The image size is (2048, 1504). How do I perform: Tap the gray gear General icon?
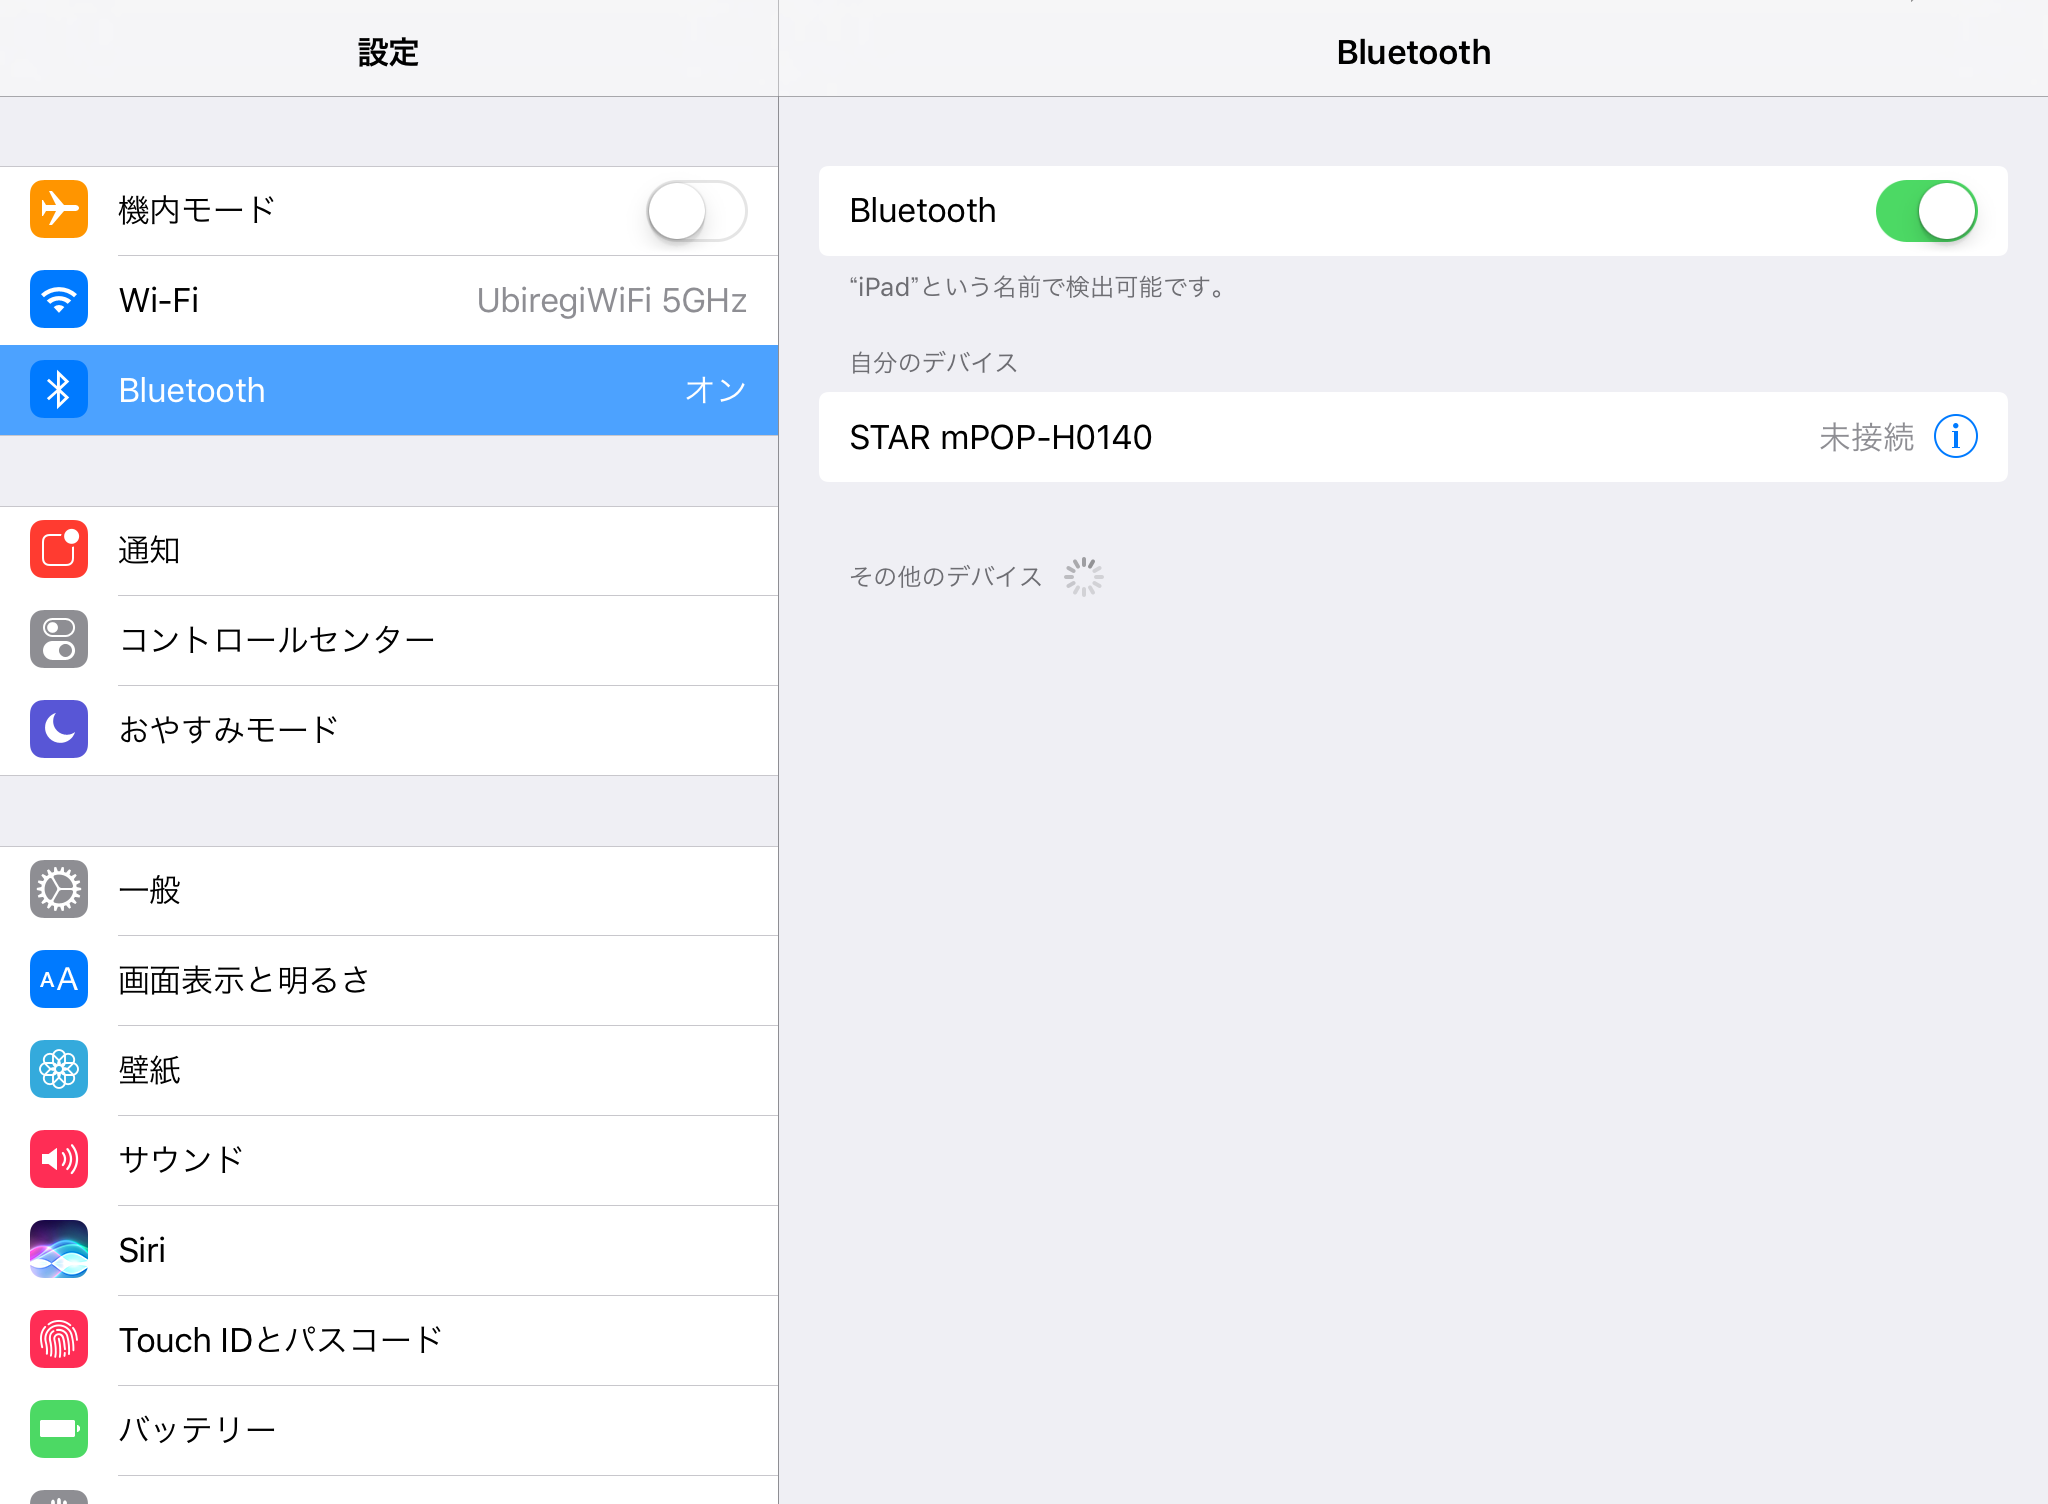click(59, 890)
